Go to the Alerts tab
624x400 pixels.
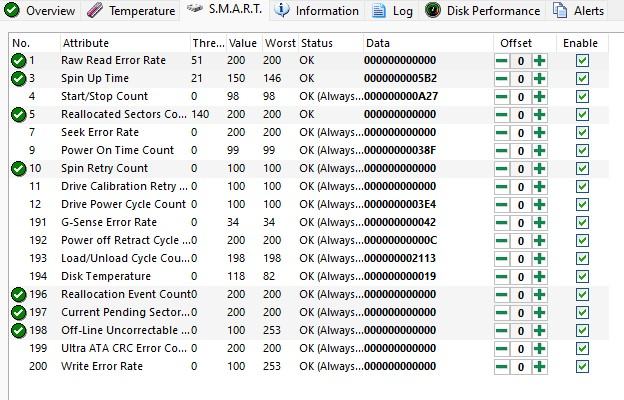[x=579, y=11]
